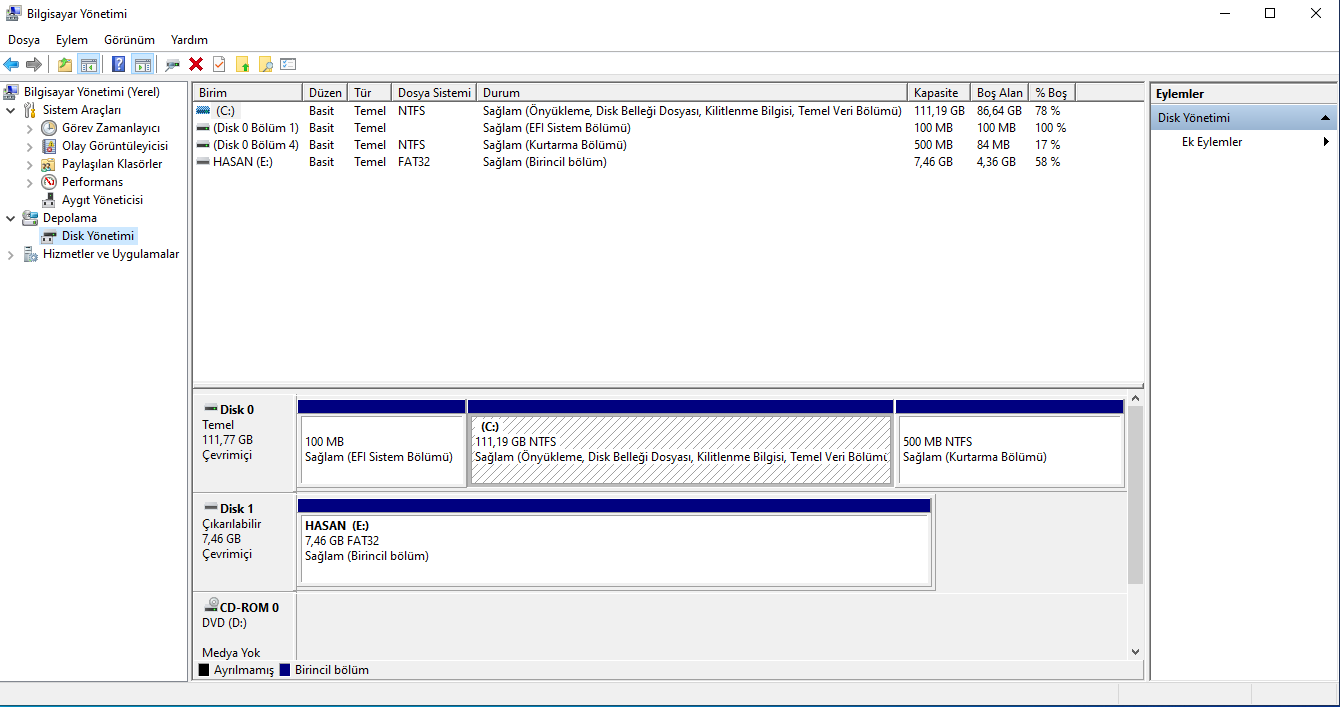Click the Hizmetler ve Uygulamalar icon

(x=30, y=254)
